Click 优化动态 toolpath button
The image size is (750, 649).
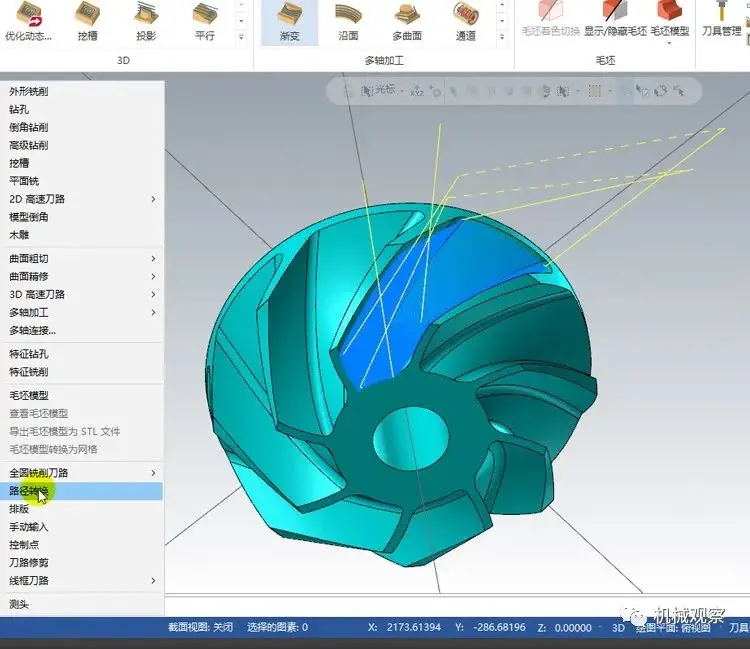[29, 22]
